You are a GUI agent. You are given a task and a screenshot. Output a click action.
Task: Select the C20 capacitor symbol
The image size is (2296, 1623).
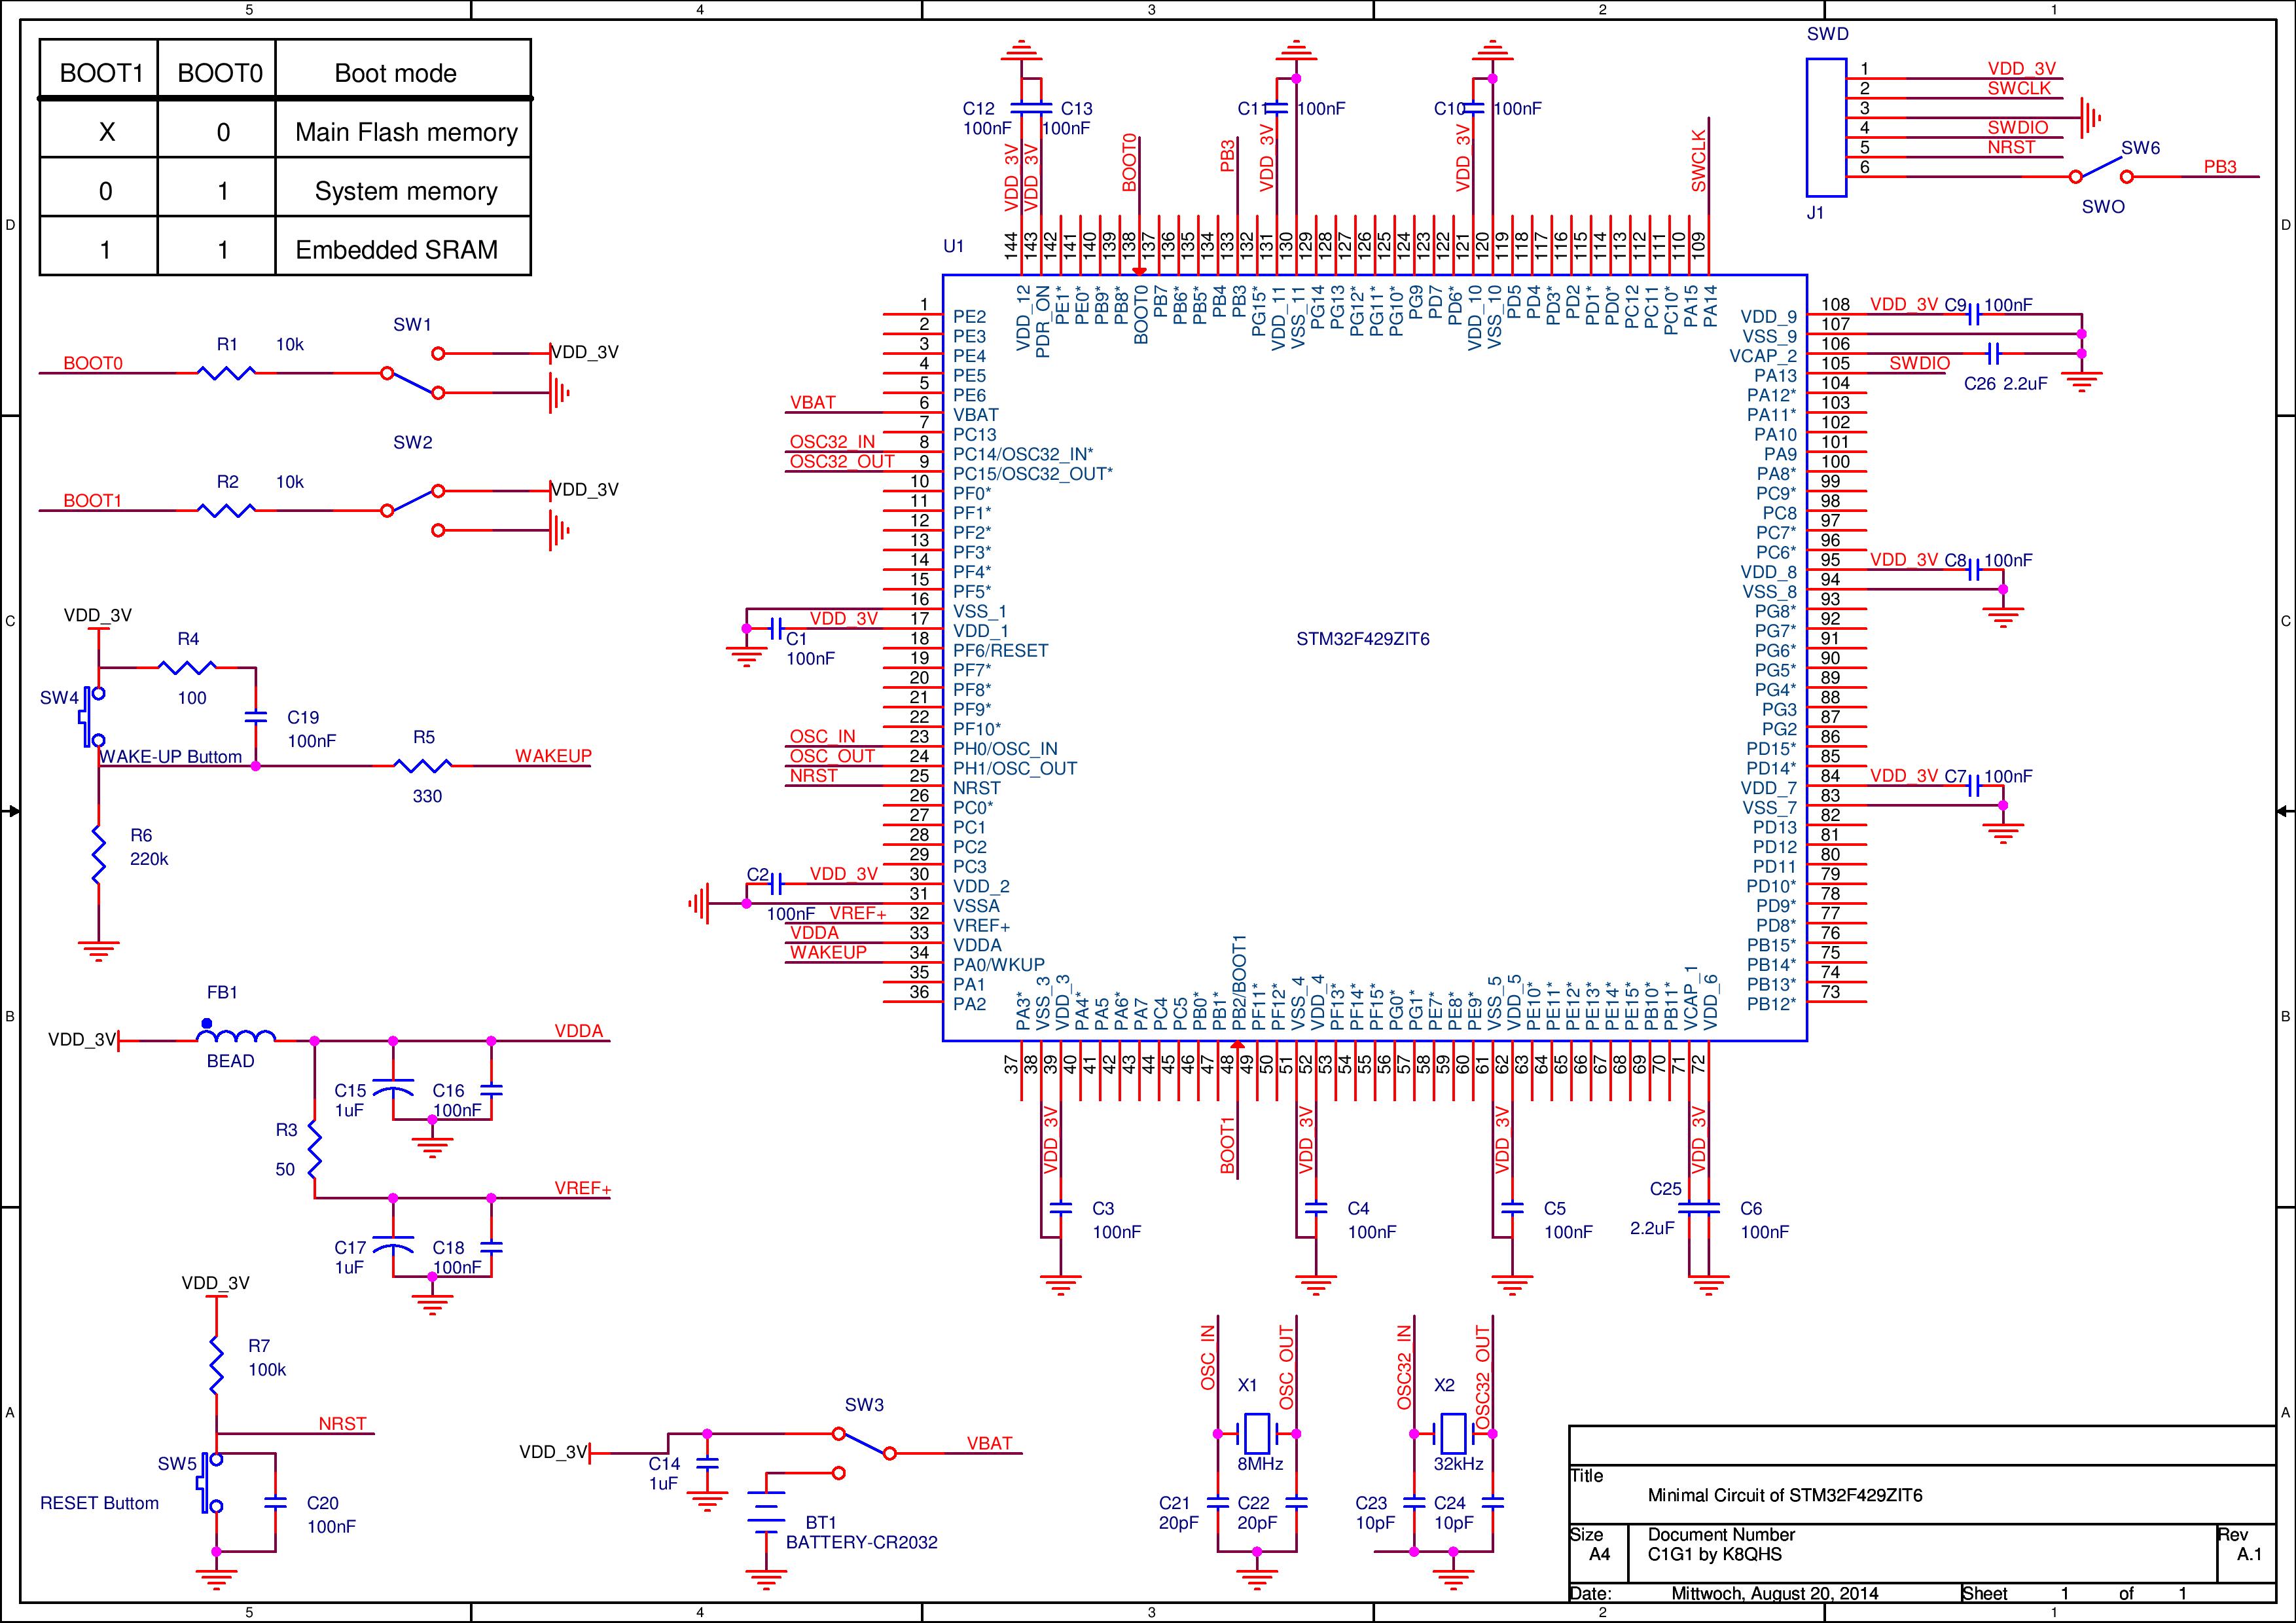pyautogui.click(x=276, y=1502)
